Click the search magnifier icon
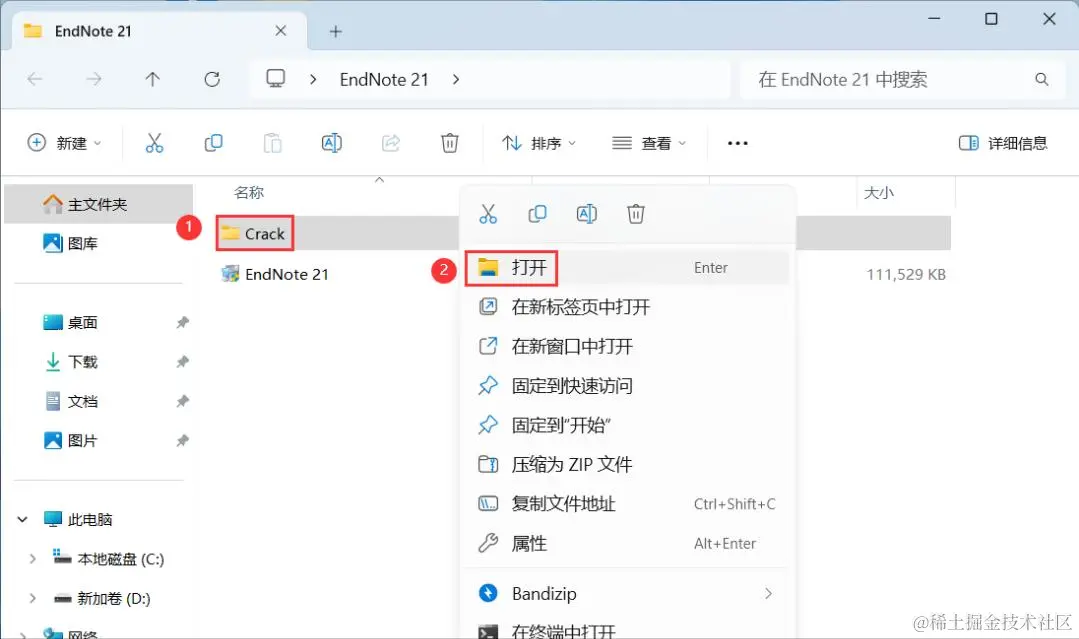 tap(1042, 79)
